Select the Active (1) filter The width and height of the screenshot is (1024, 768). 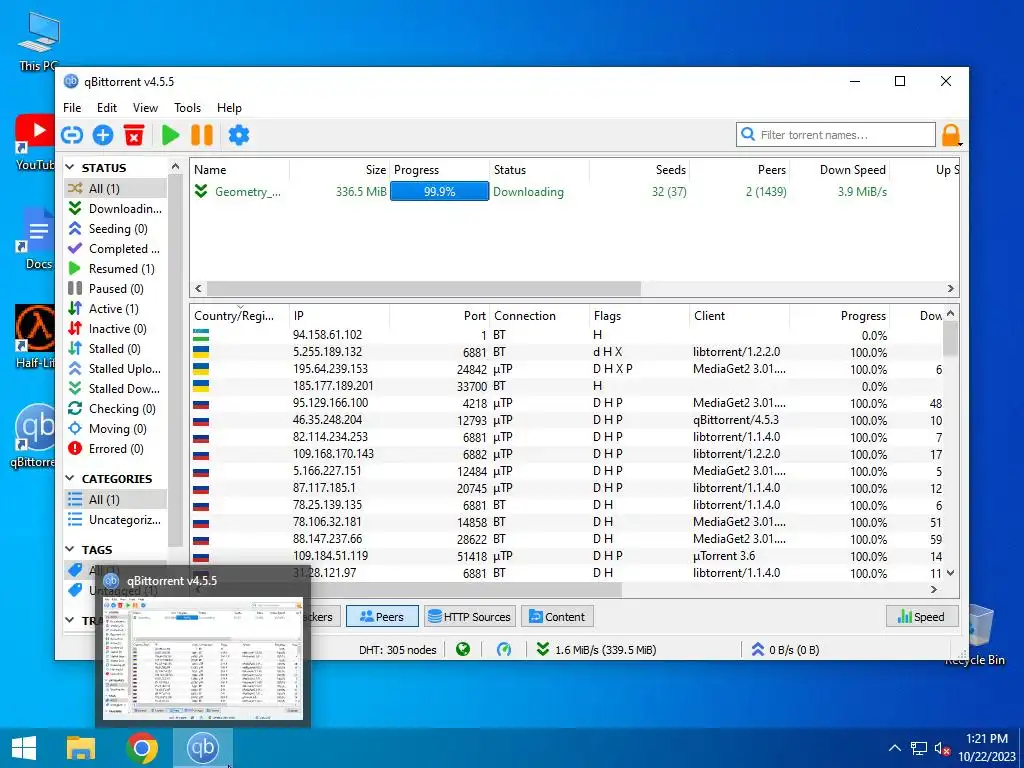[115, 309]
